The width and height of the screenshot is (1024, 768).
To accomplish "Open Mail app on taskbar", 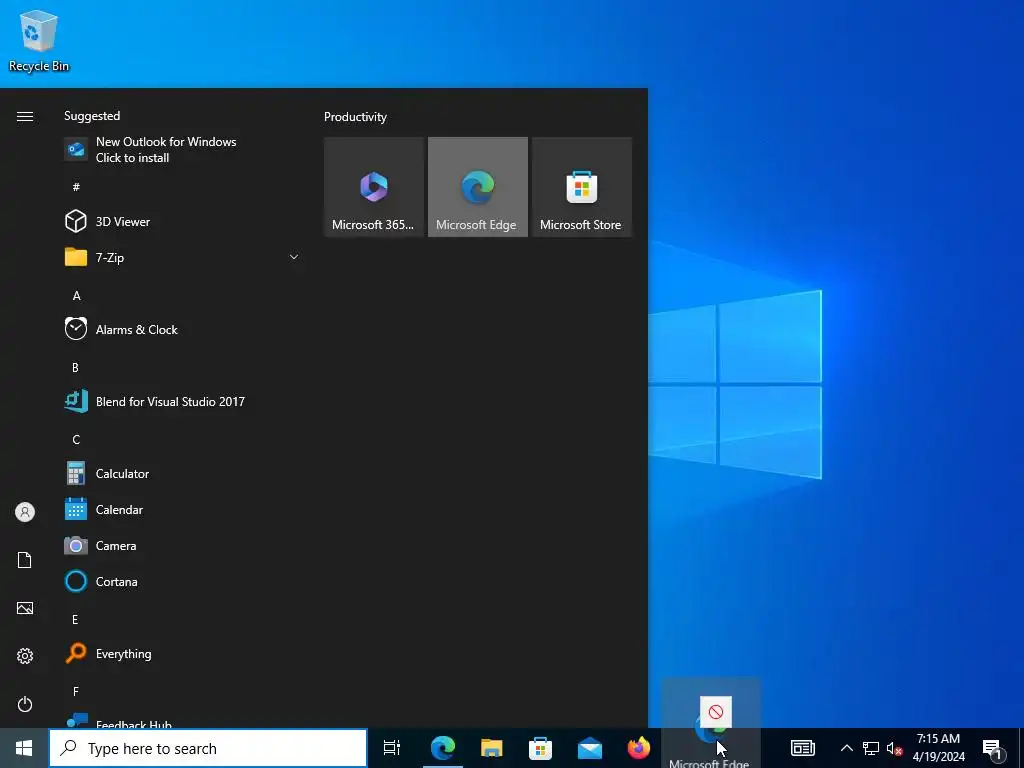I will pyautogui.click(x=590, y=748).
